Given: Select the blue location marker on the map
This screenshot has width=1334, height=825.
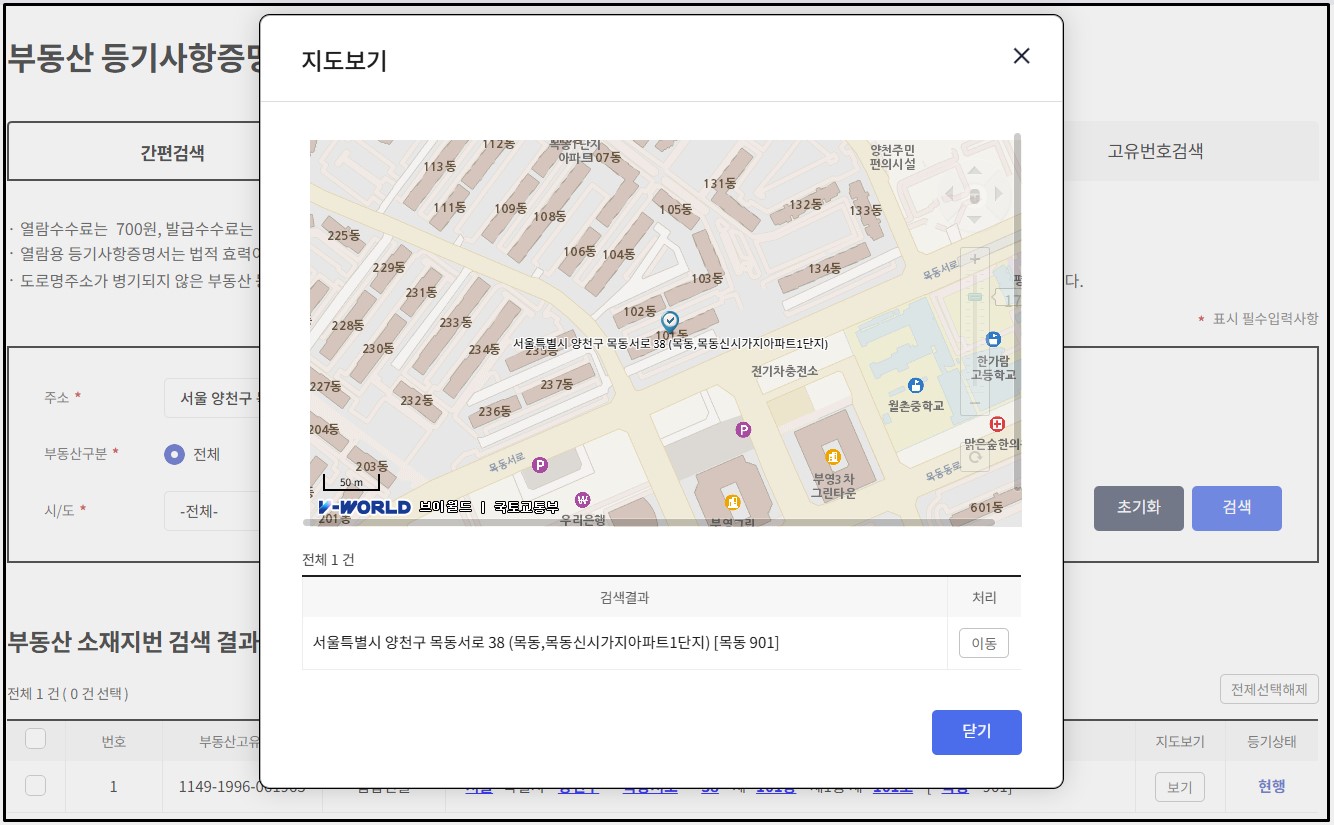Looking at the screenshot, I should (x=670, y=321).
